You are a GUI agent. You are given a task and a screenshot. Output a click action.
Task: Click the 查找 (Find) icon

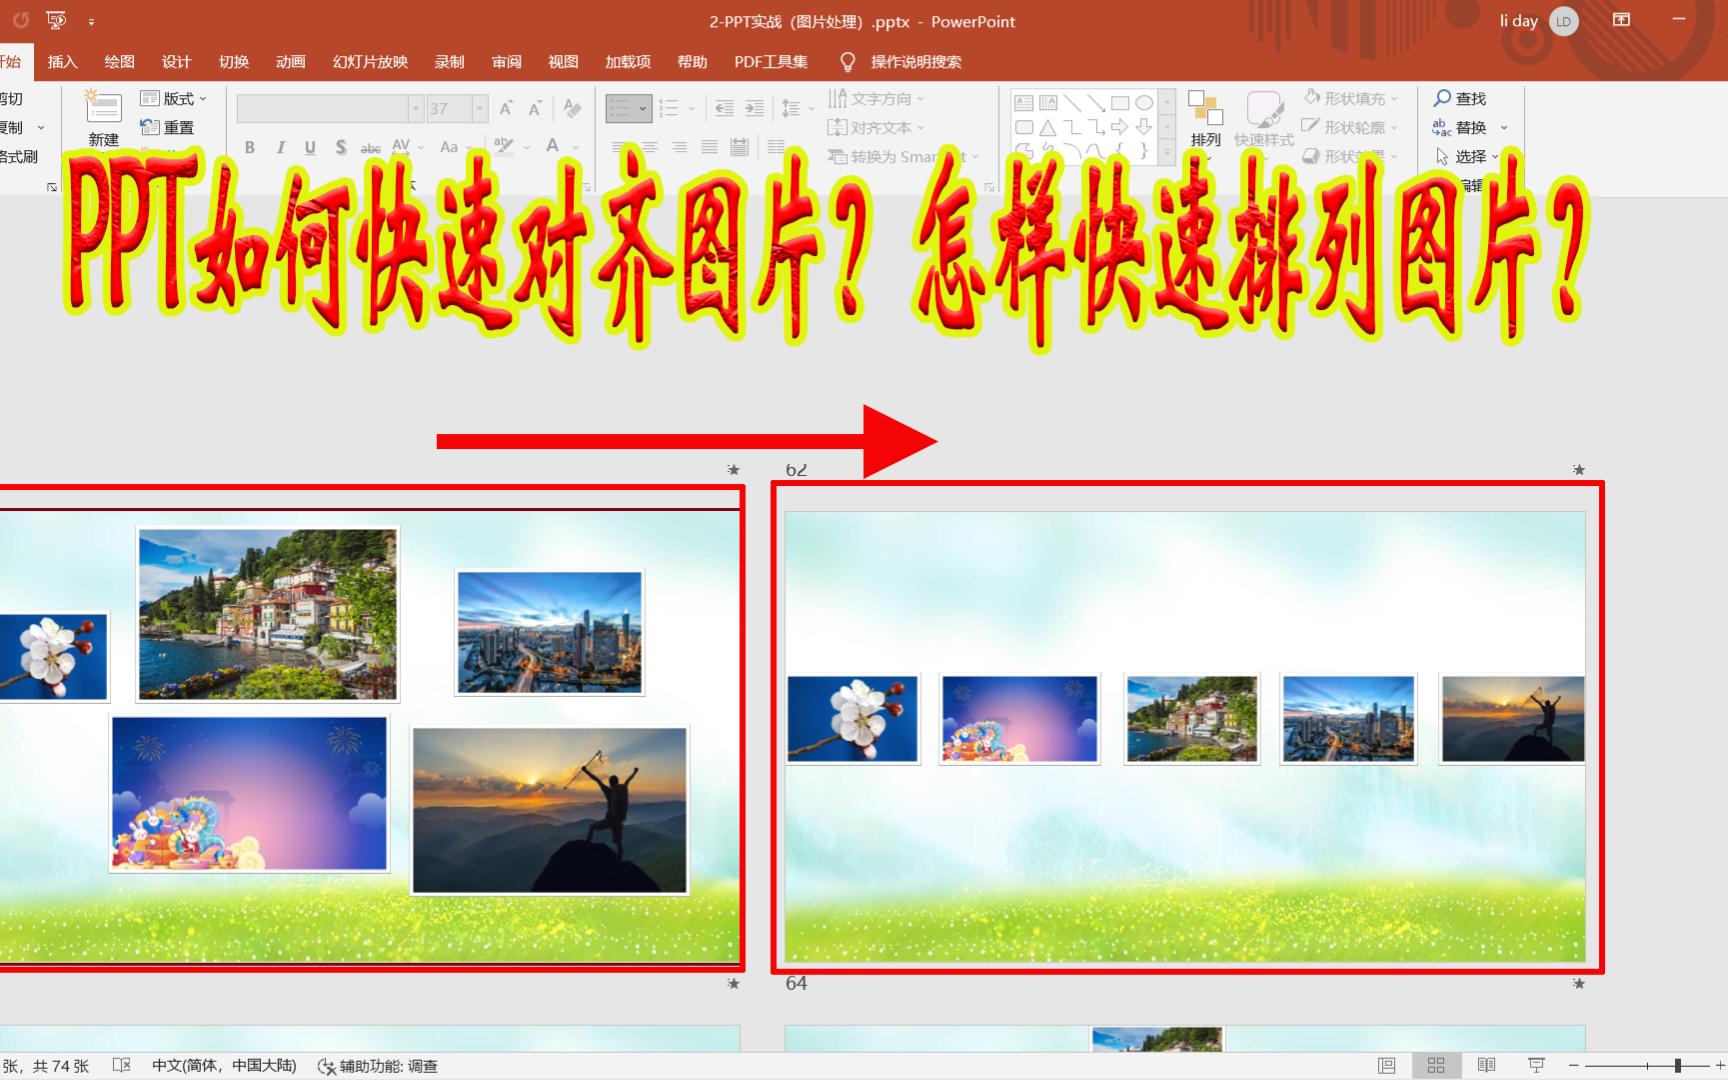coord(1461,98)
